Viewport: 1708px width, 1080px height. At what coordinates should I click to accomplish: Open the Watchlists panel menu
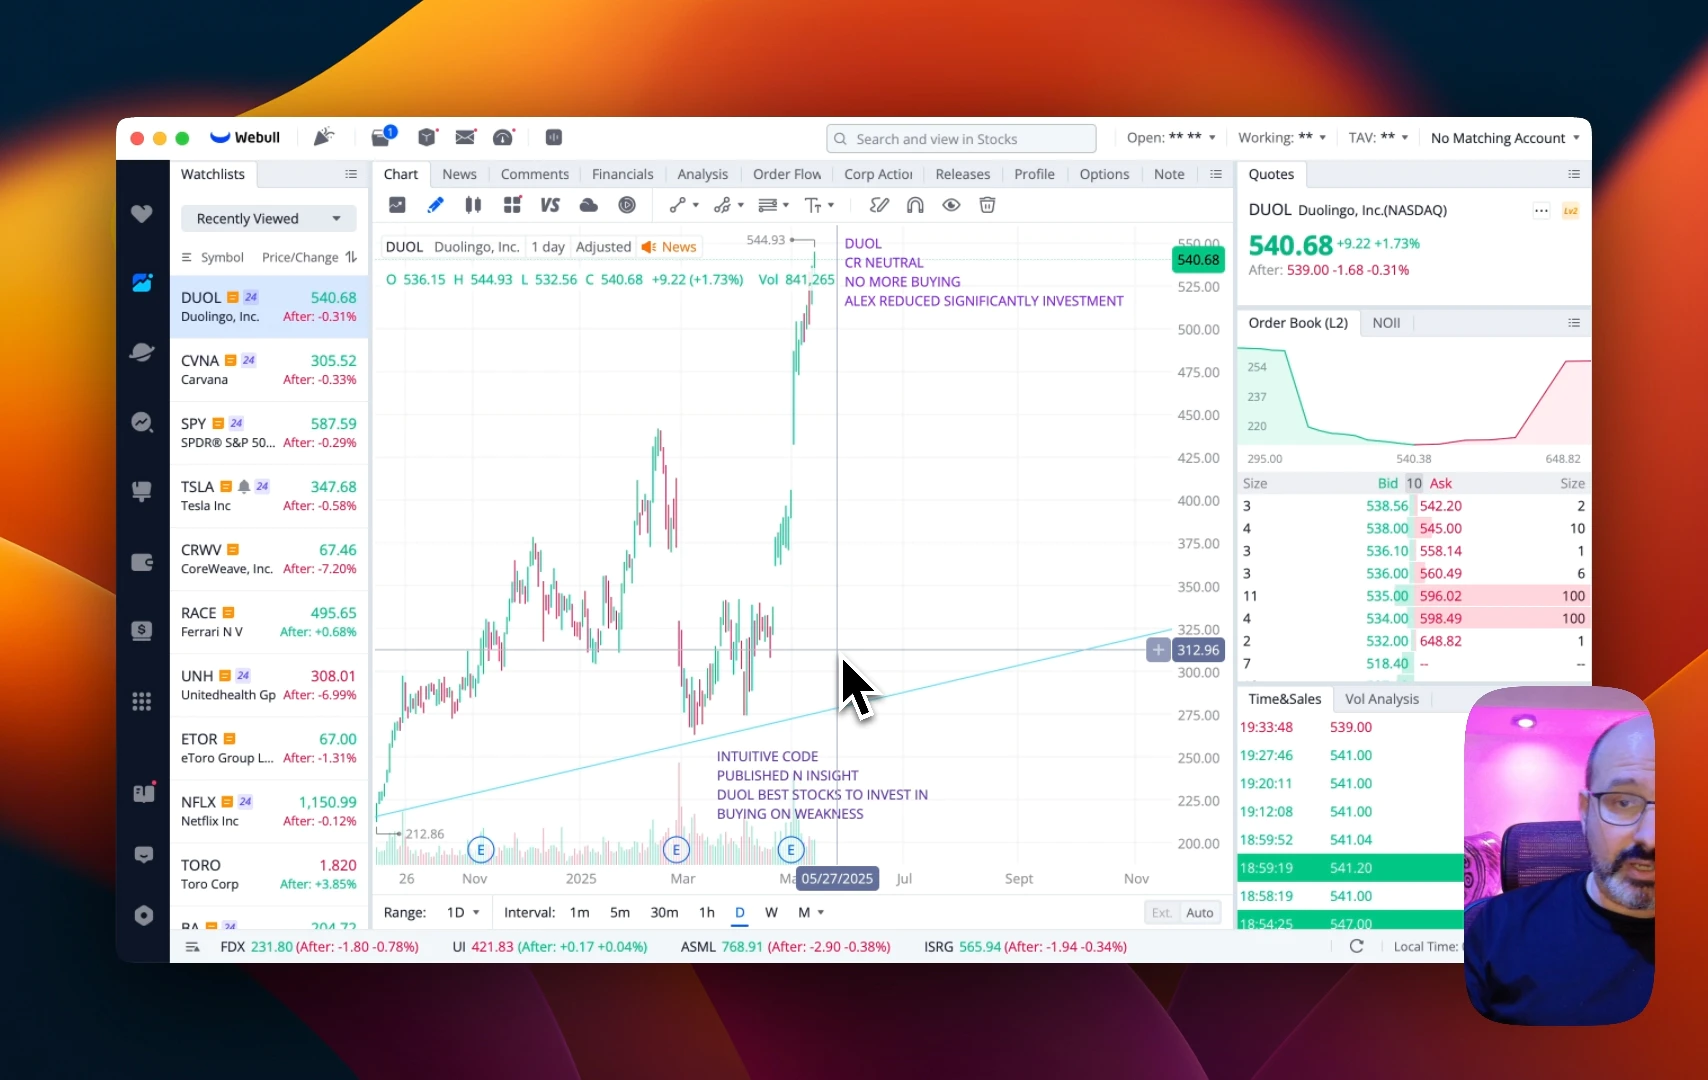(351, 174)
